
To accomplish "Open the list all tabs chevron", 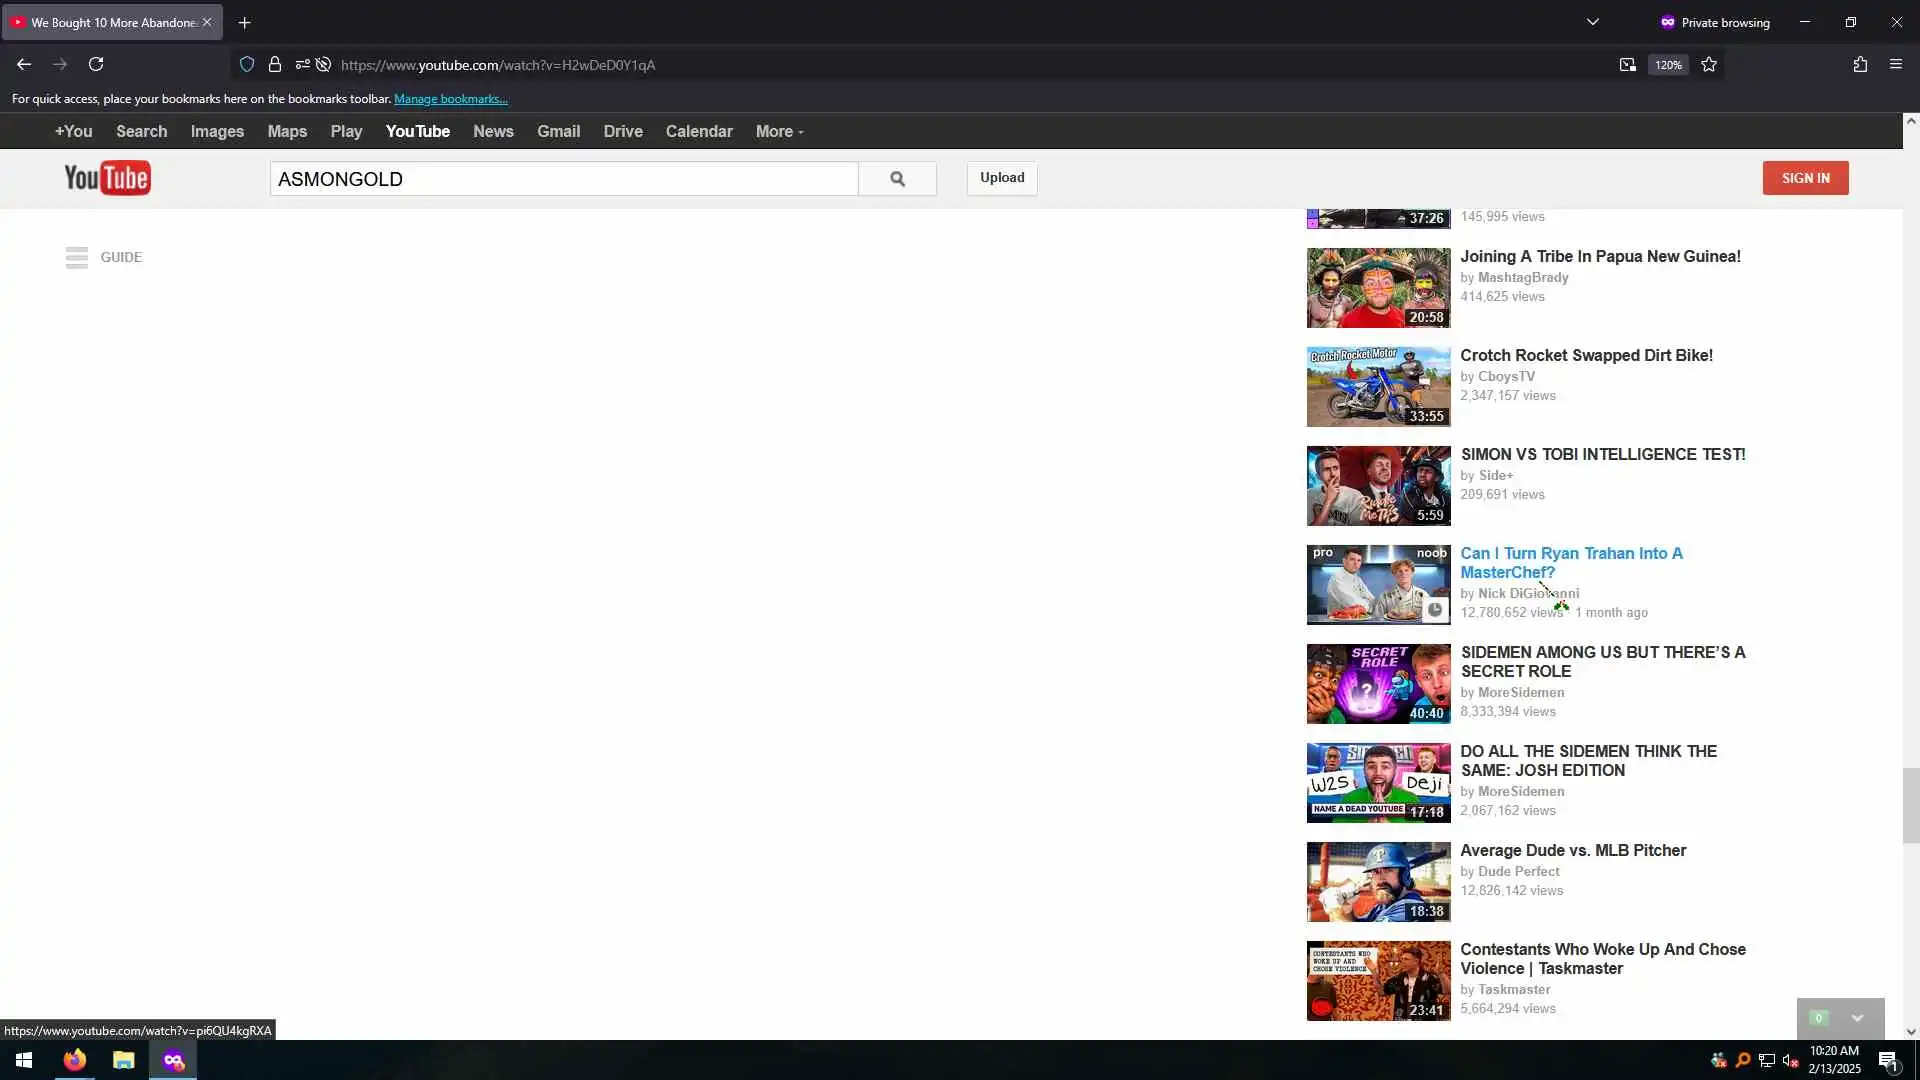I will click(1593, 22).
